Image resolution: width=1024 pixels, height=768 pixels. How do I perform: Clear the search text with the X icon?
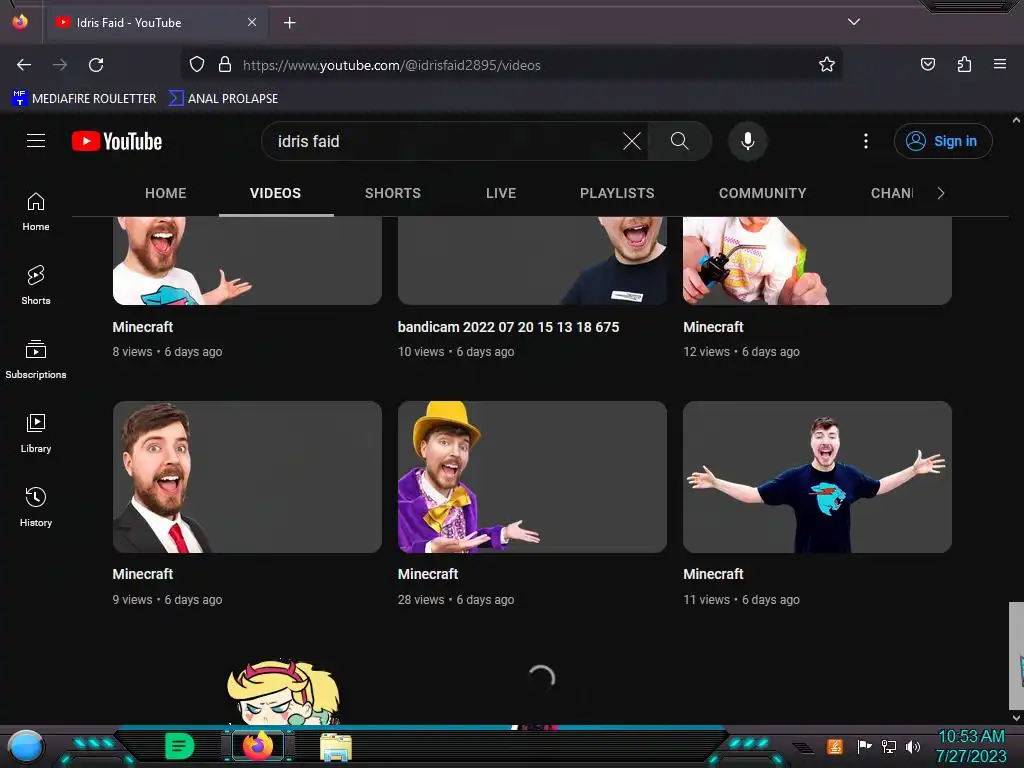coord(632,141)
